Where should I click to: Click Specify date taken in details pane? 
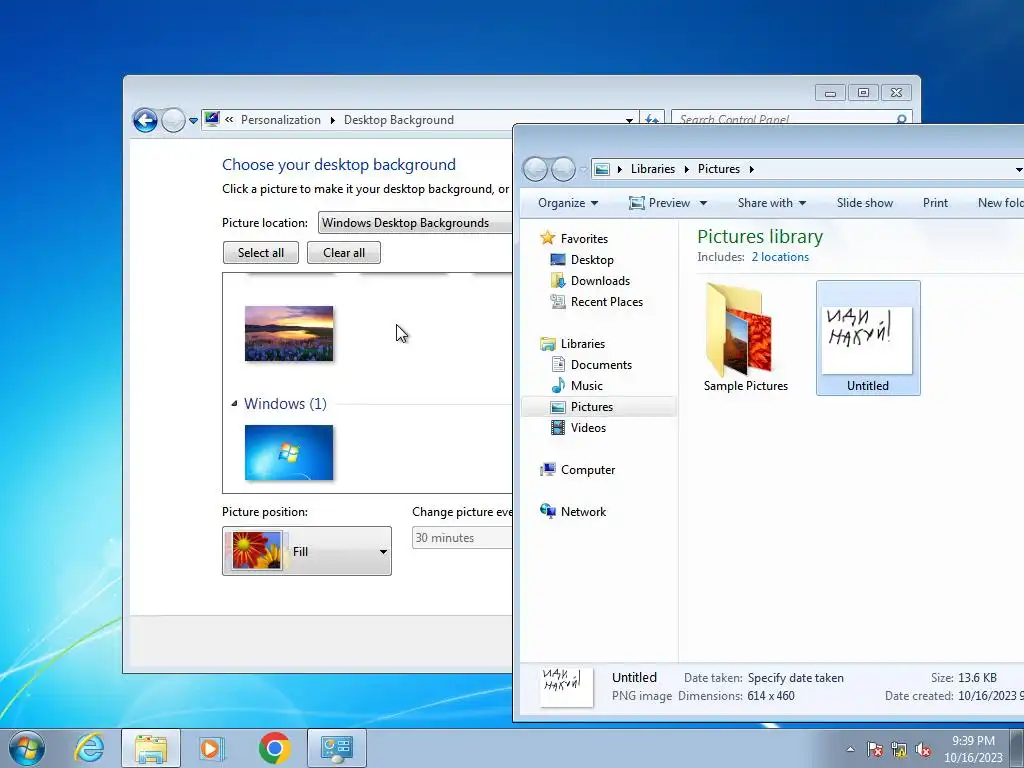[795, 678]
